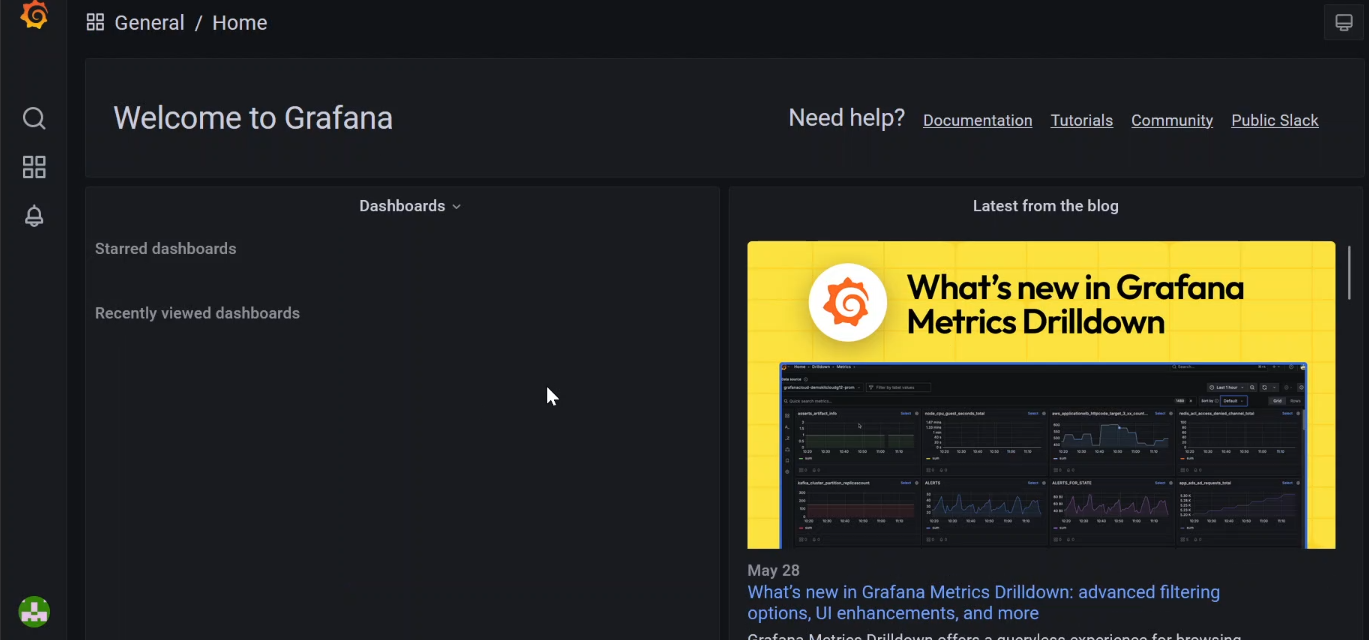Click the Home breadcrumb
This screenshot has height=640, width=1369.
click(x=239, y=22)
